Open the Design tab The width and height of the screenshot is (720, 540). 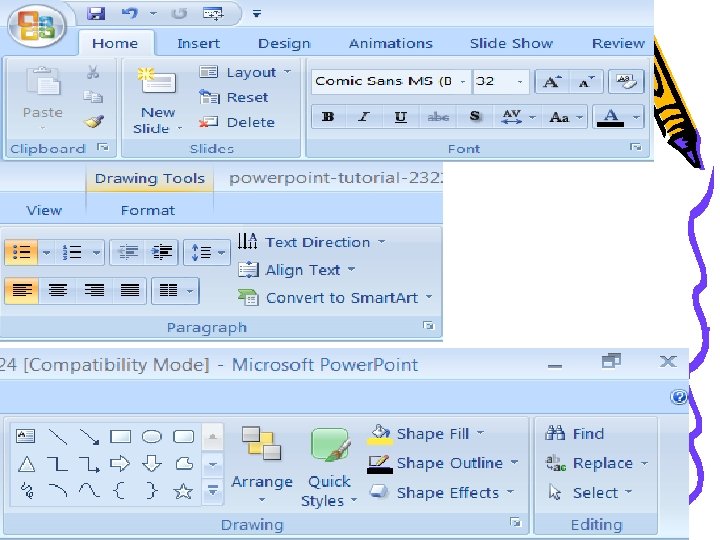point(284,43)
